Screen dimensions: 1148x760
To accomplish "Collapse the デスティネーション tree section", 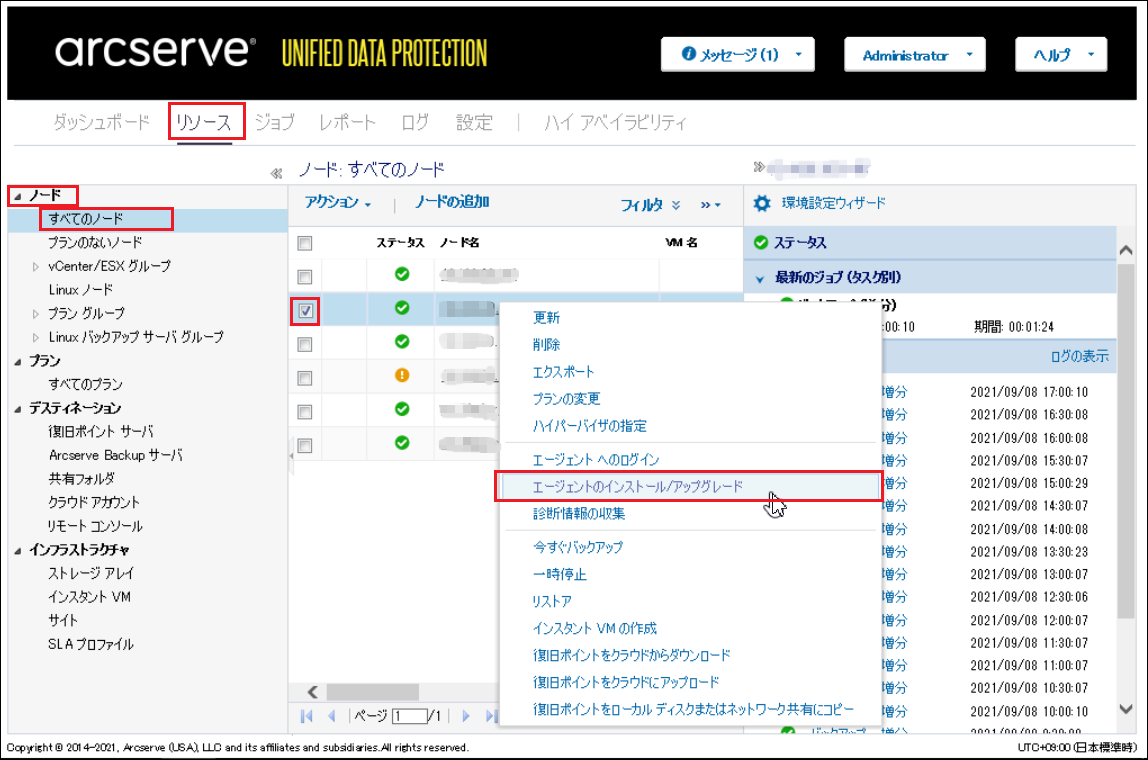I will (x=18, y=409).
